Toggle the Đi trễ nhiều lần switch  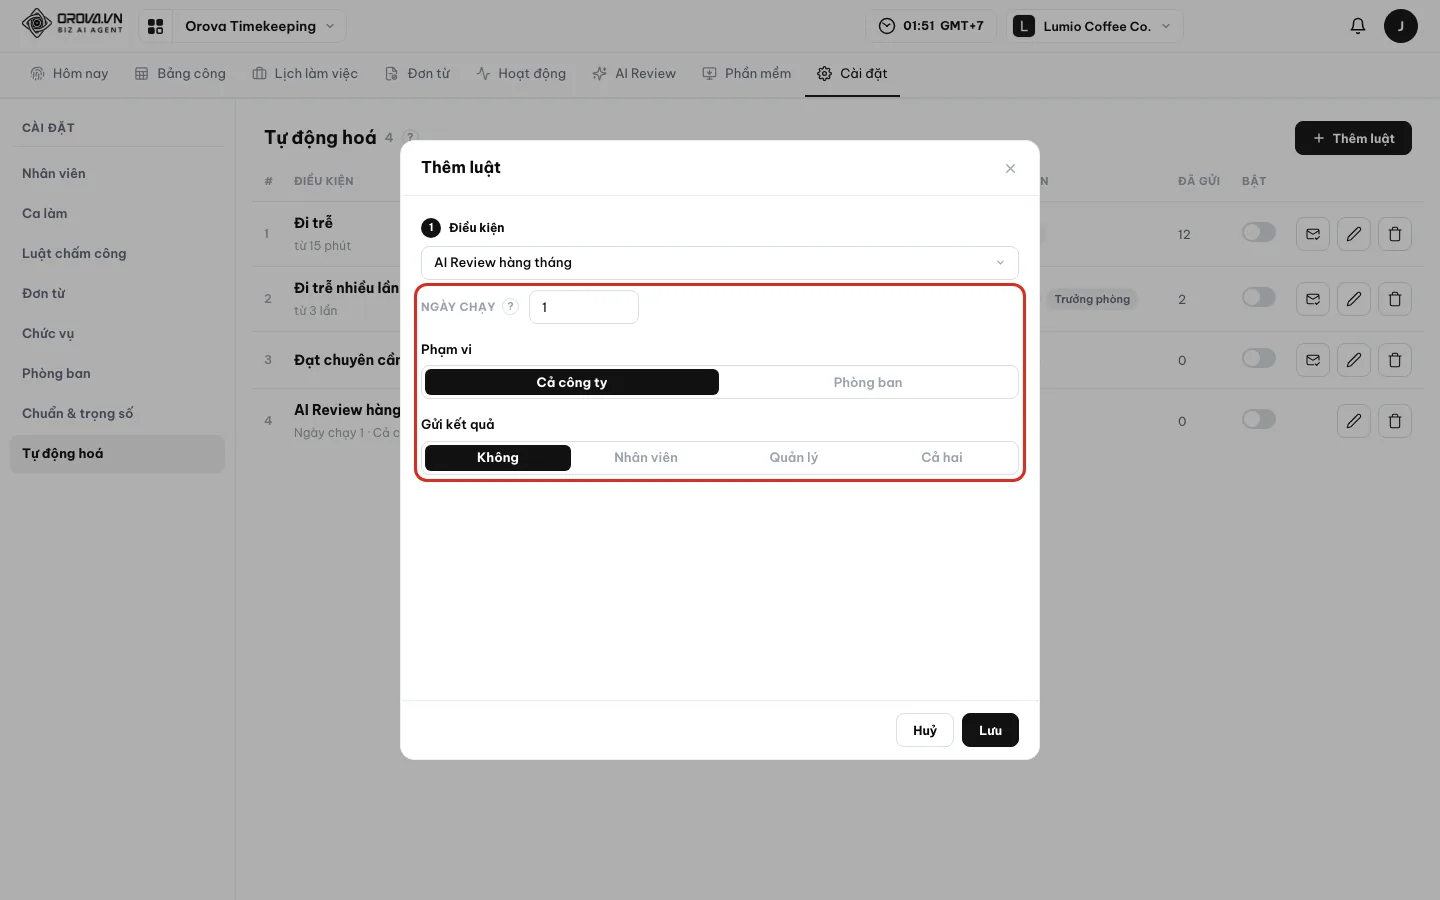(x=1259, y=297)
